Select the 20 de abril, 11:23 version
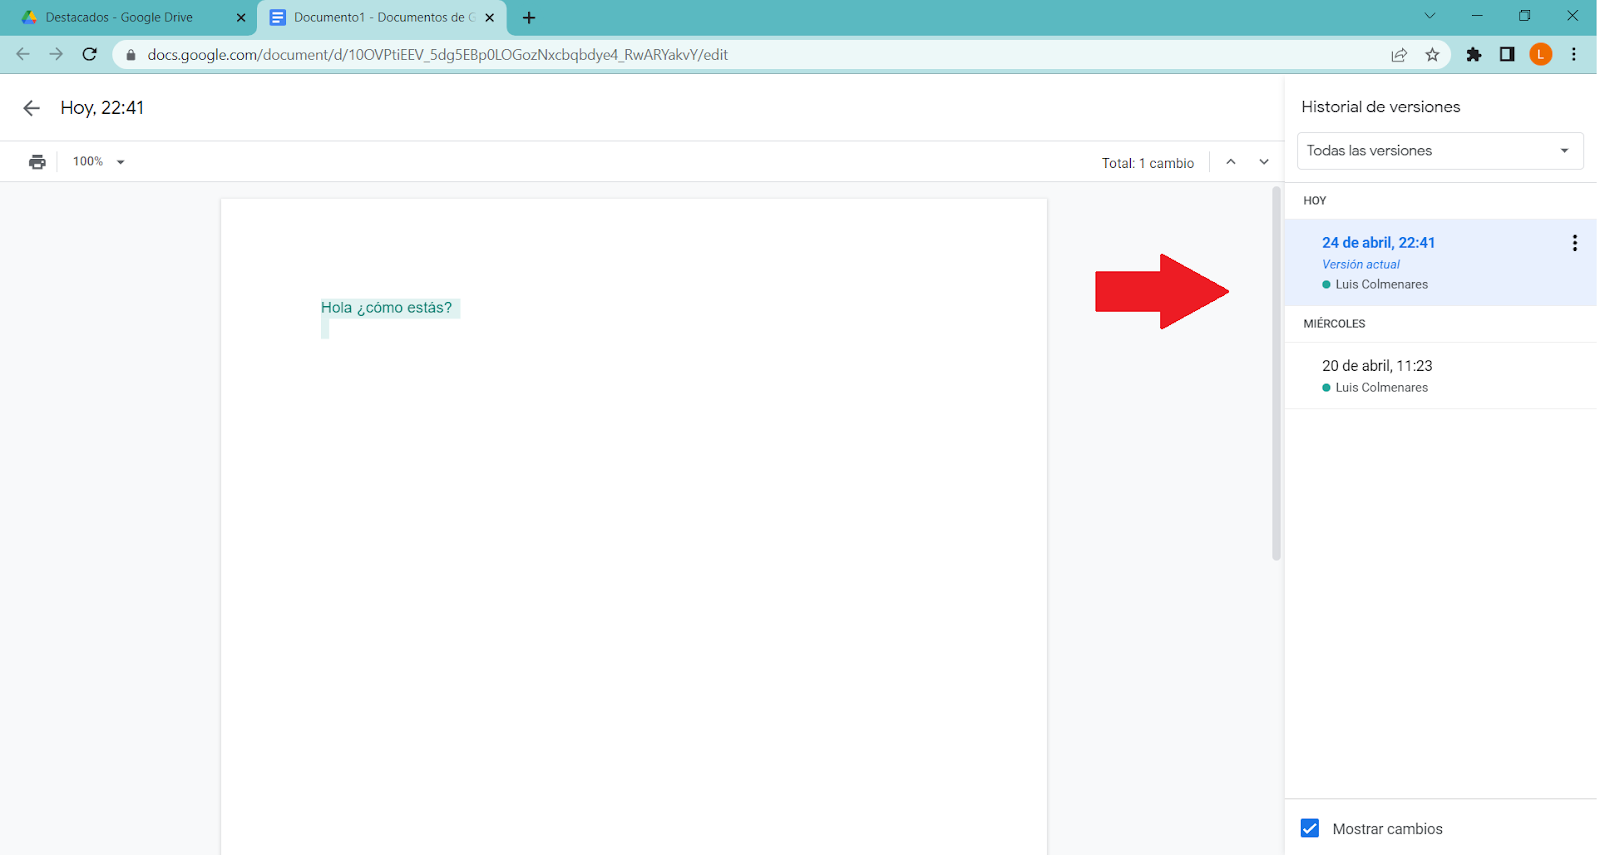This screenshot has width=1600, height=855. pyautogui.click(x=1440, y=376)
